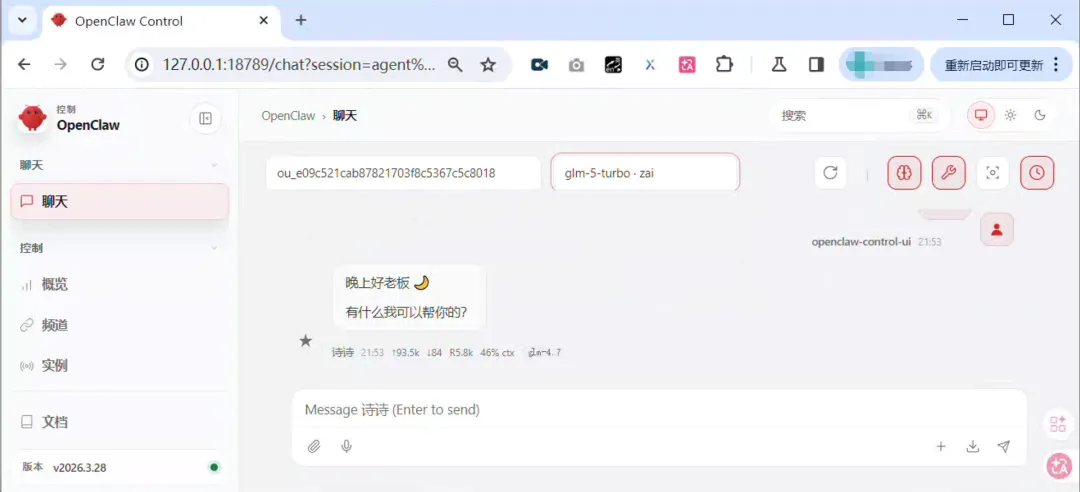Start voice input with the microphone icon
Screen dimensions: 1080x492
(346, 447)
